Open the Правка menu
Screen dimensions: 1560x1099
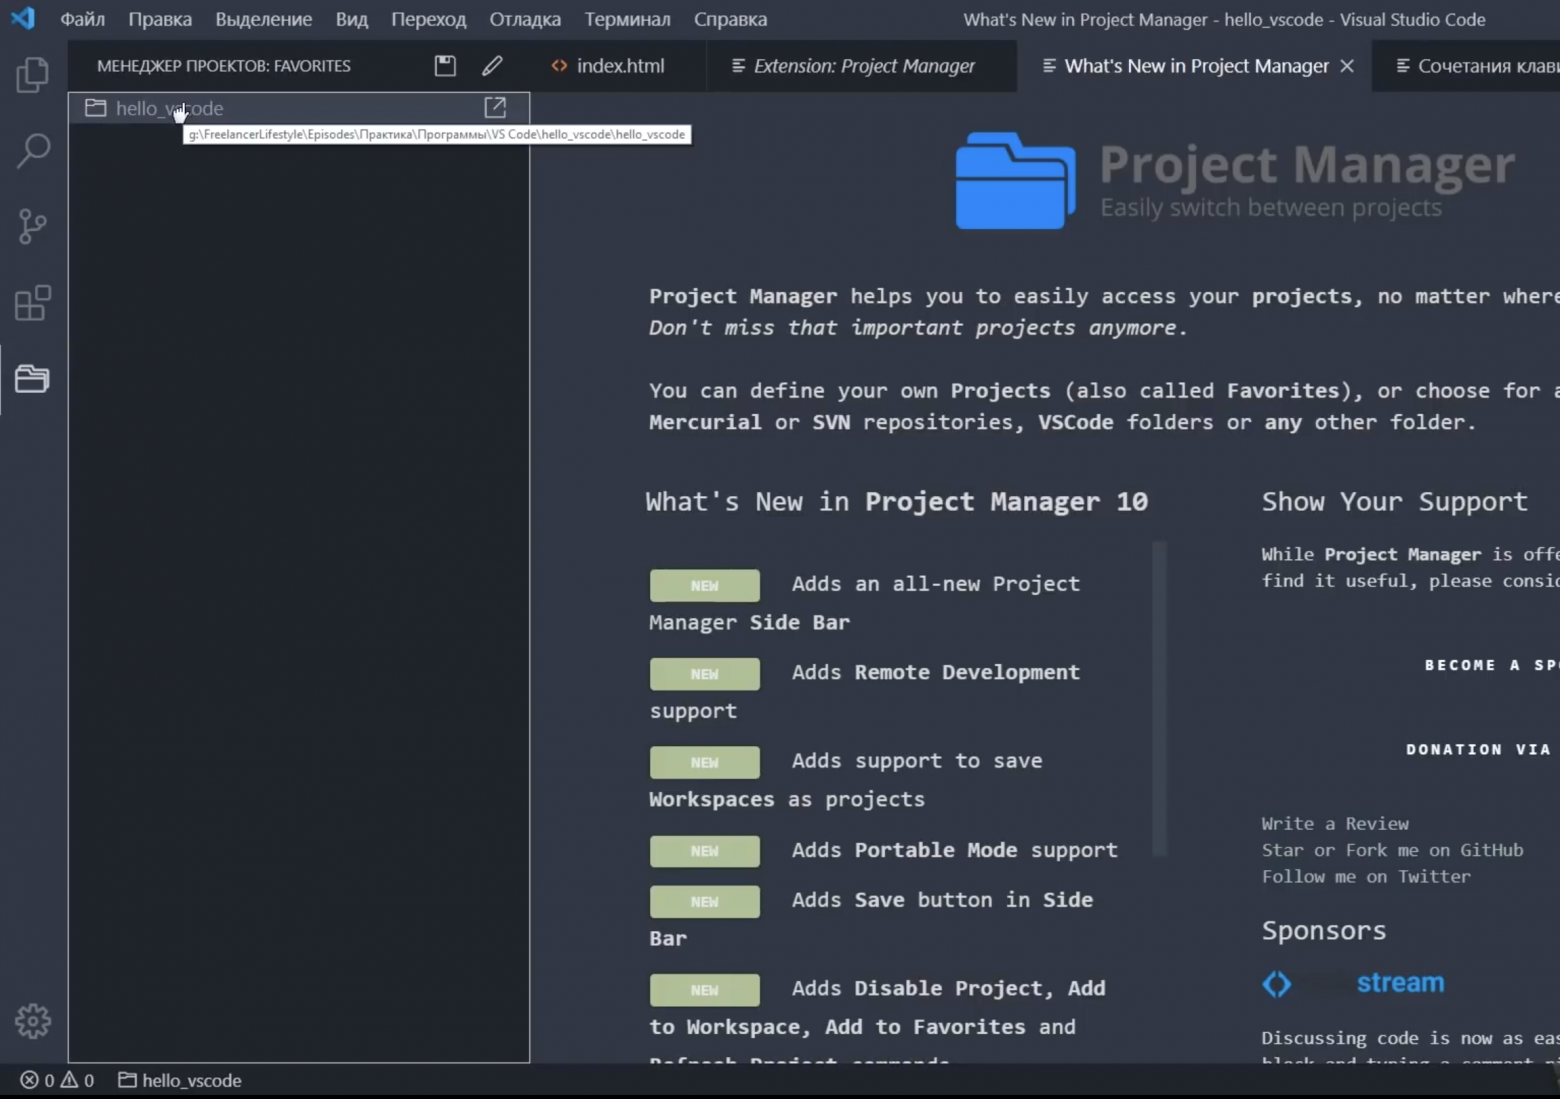coord(160,19)
